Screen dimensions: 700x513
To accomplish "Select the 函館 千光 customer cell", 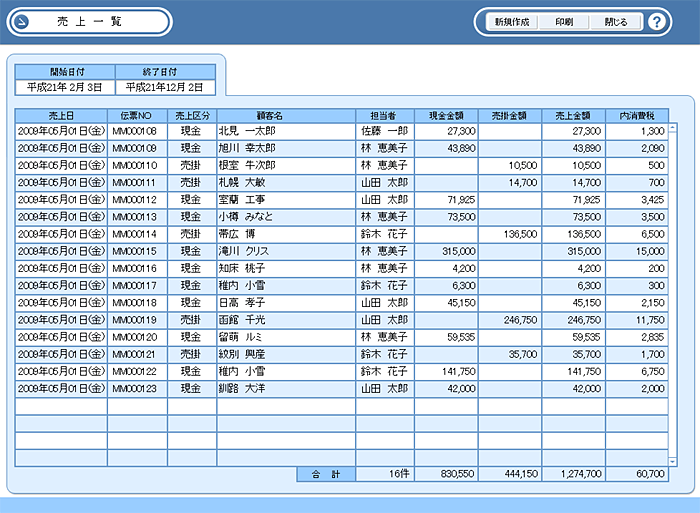I will (285, 320).
